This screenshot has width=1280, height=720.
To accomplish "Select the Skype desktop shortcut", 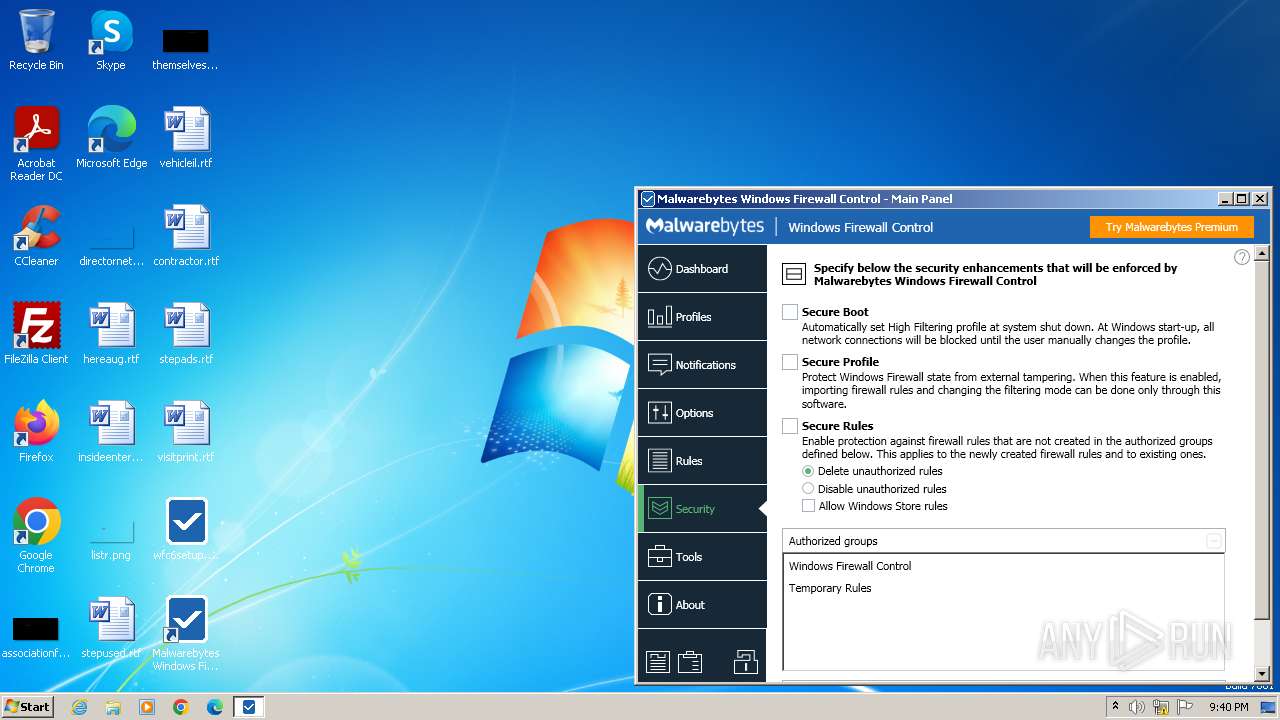I will 111,41.
